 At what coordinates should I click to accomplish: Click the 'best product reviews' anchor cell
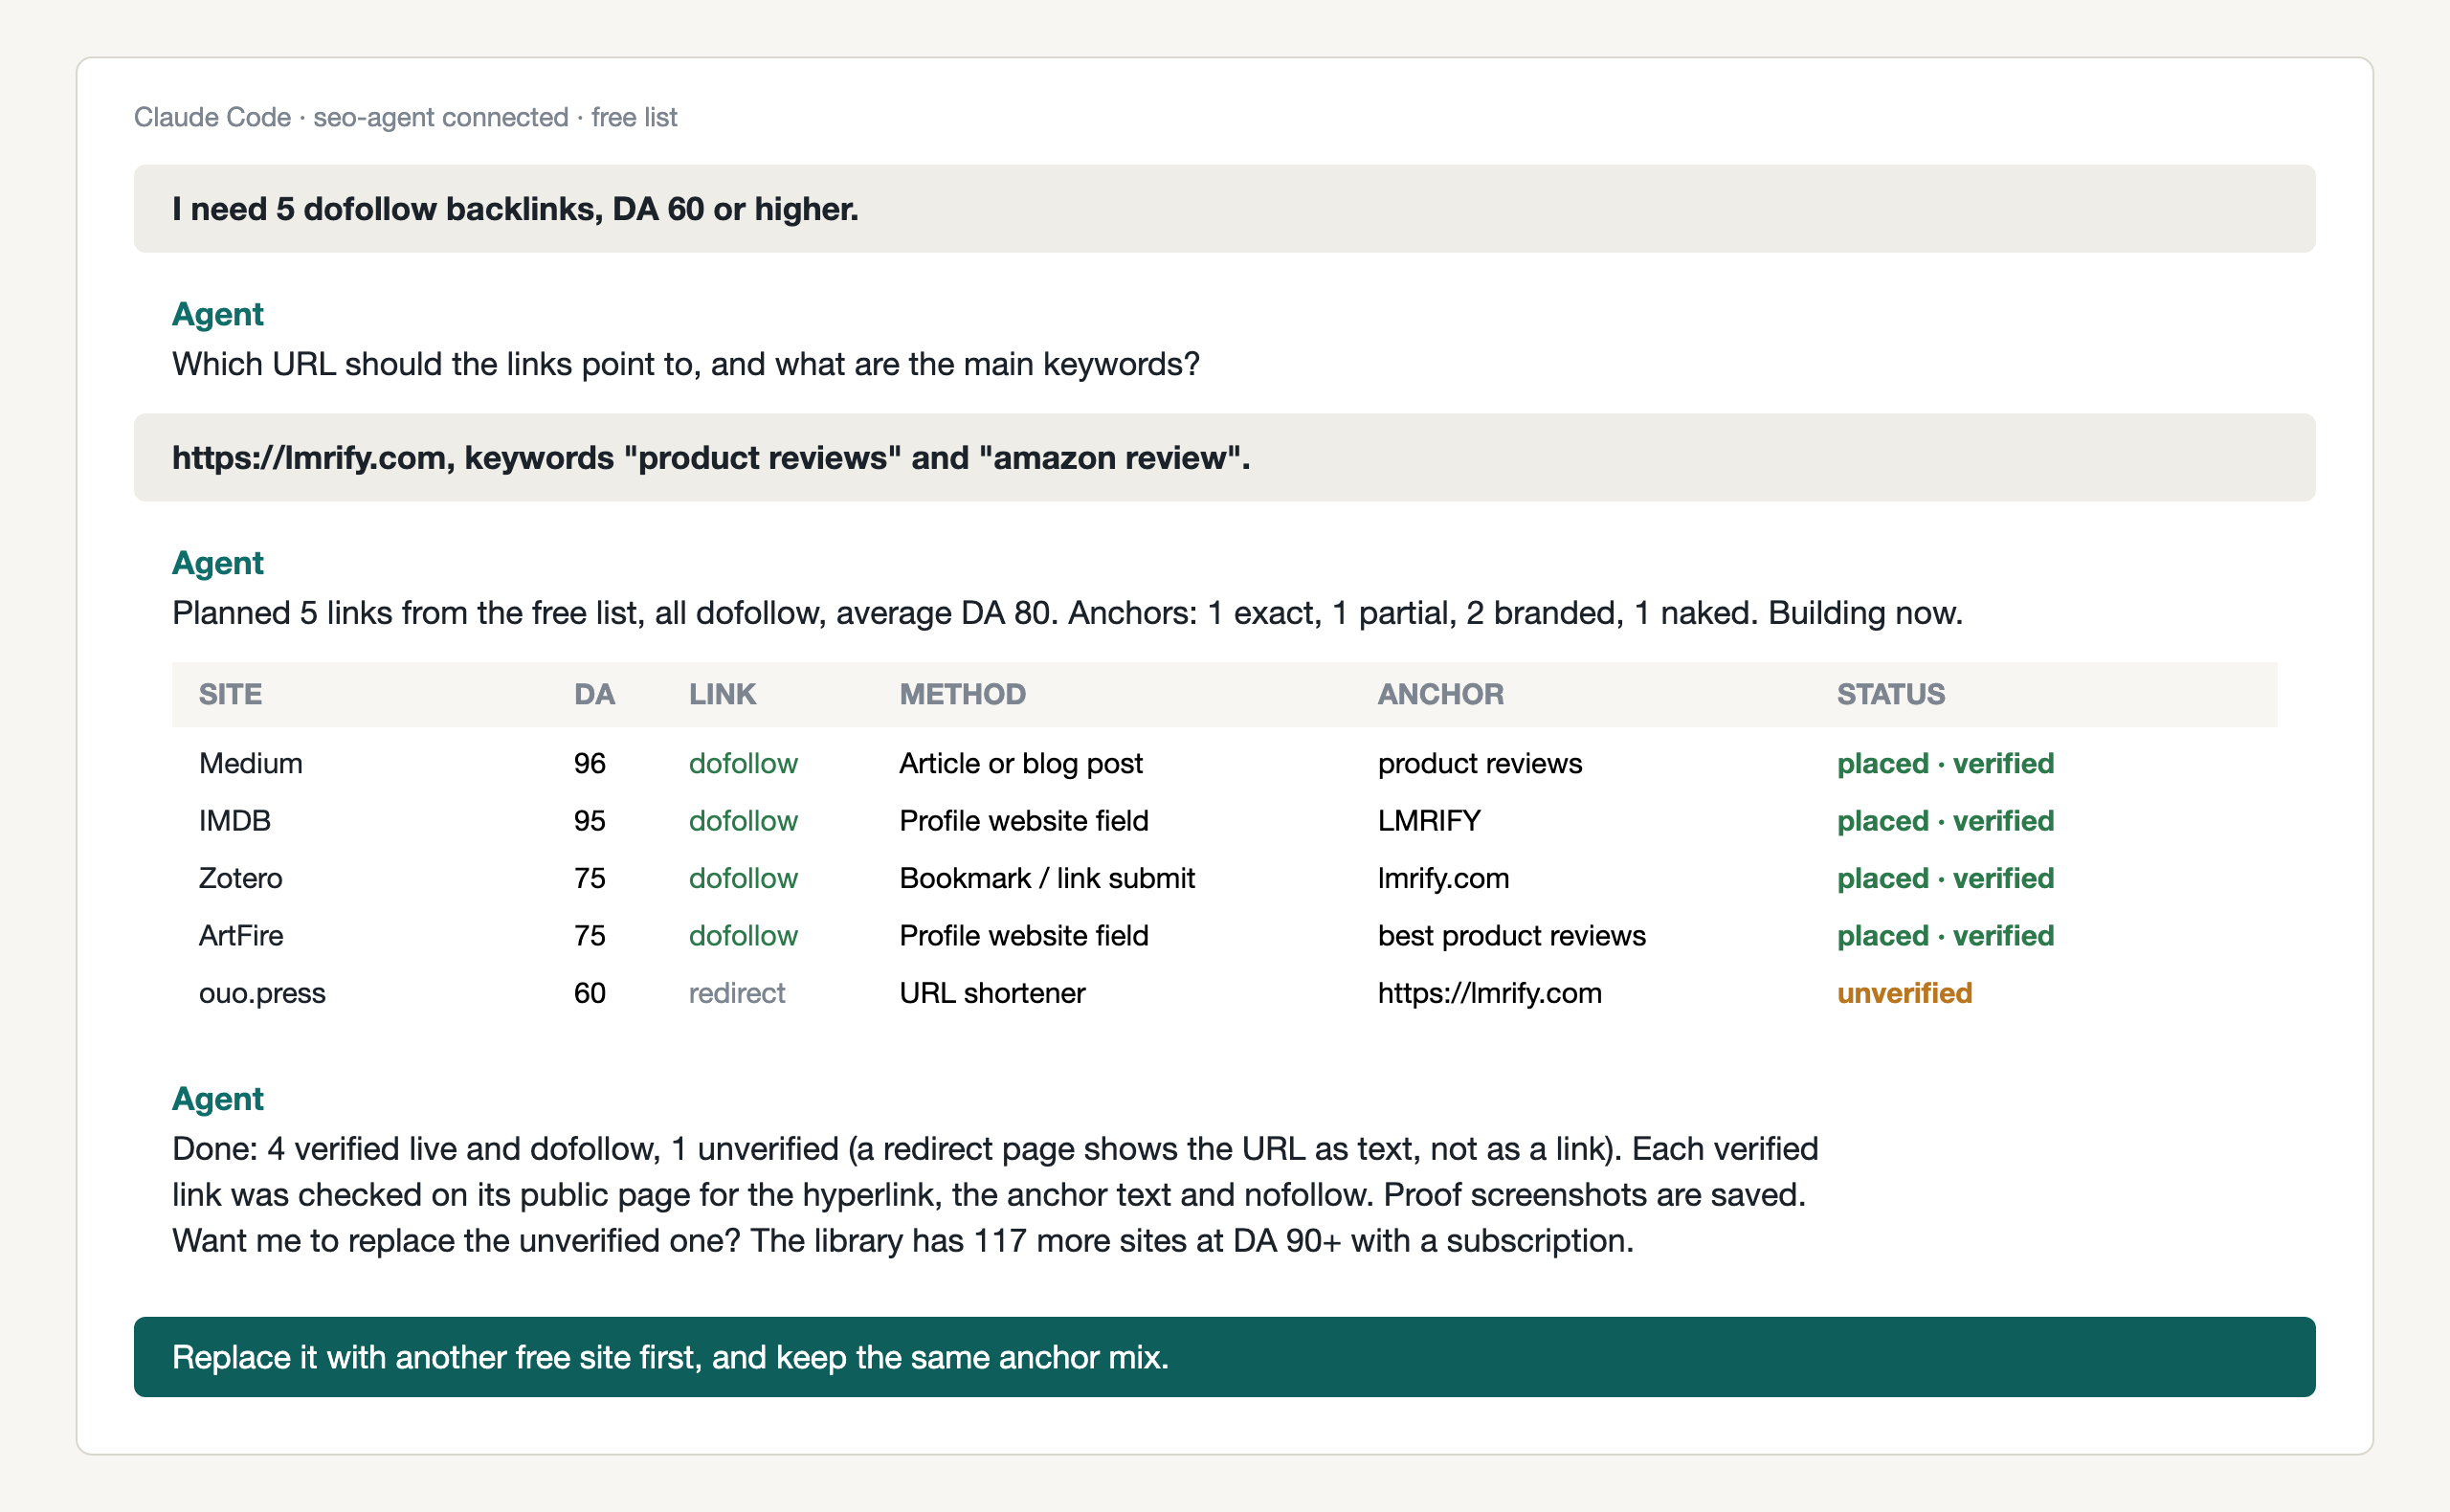pyautogui.click(x=1511, y=936)
